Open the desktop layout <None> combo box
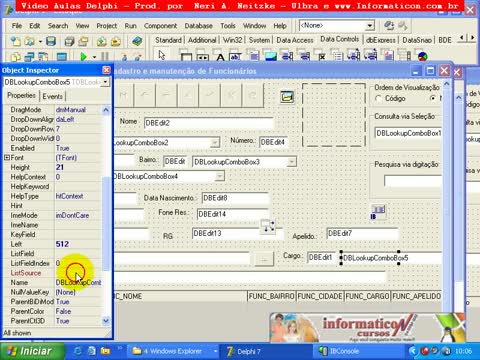This screenshot has height=360, width=480. click(370, 26)
